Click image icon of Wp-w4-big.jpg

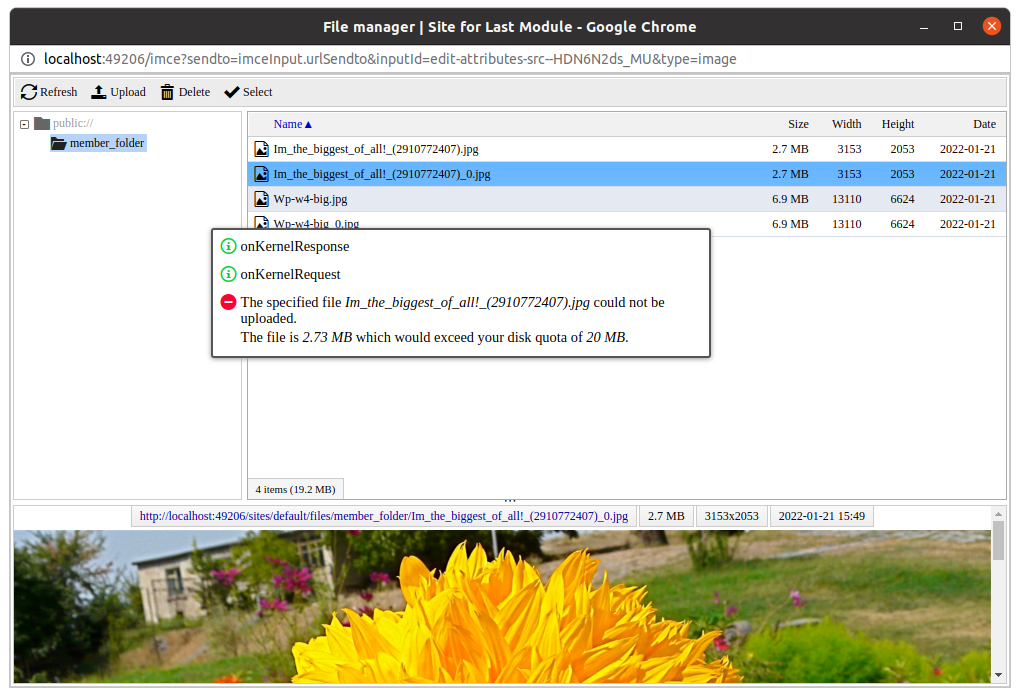point(261,199)
